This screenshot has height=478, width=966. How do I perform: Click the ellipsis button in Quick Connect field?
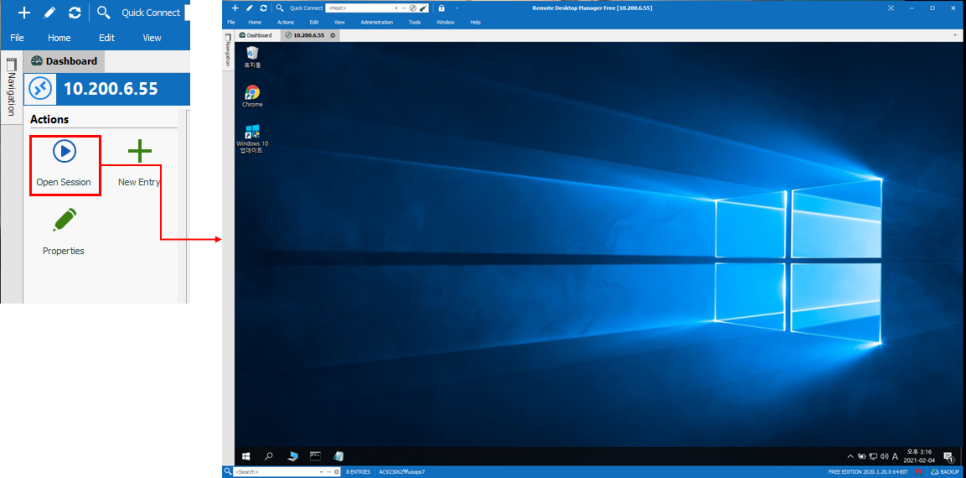[404, 8]
